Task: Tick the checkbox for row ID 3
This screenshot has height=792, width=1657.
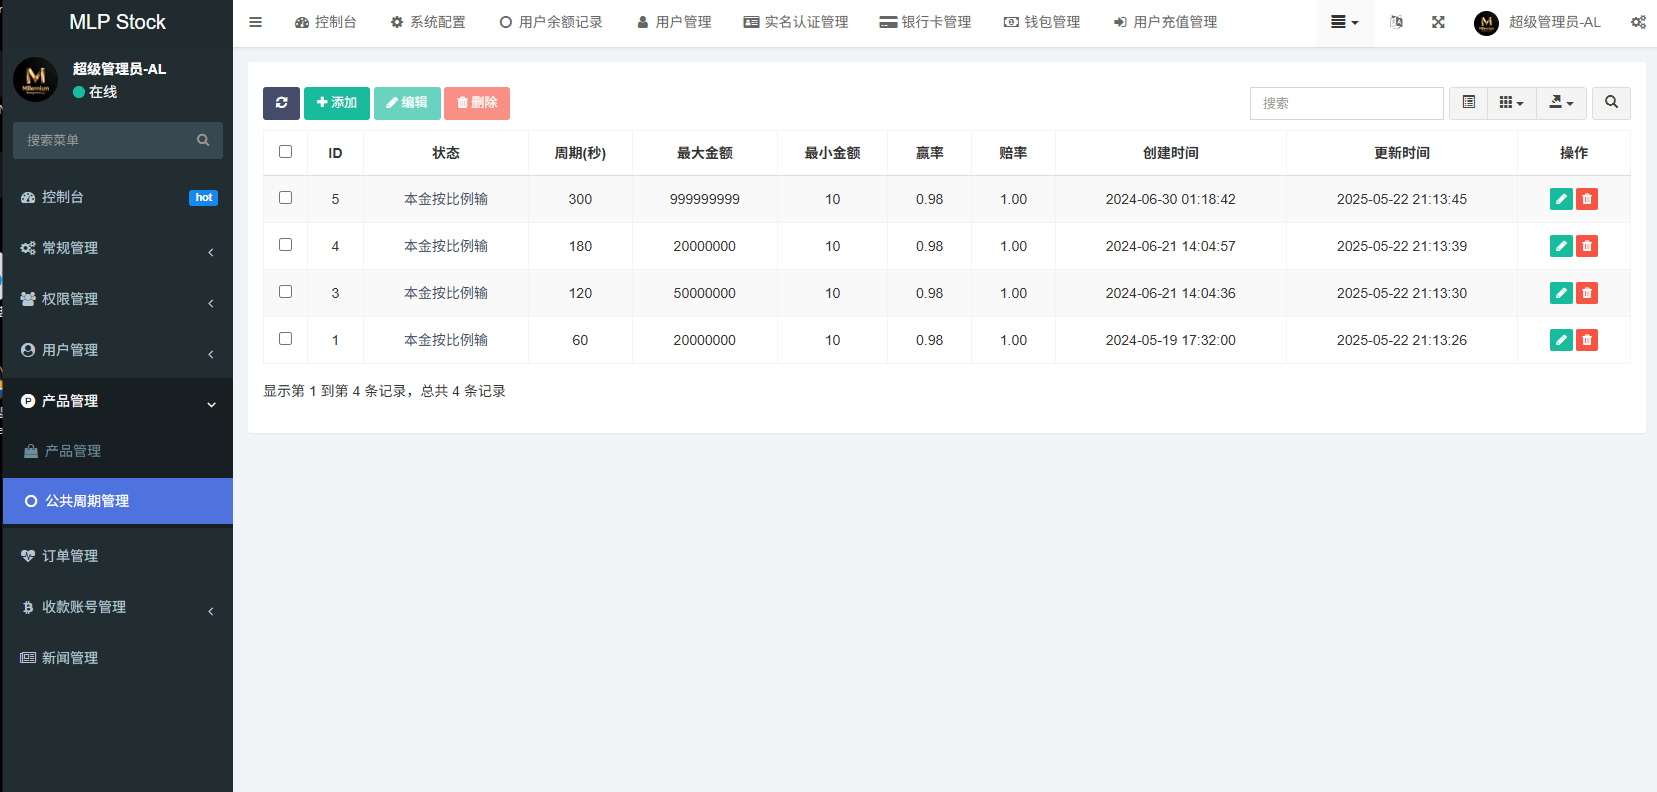Action: click(285, 292)
